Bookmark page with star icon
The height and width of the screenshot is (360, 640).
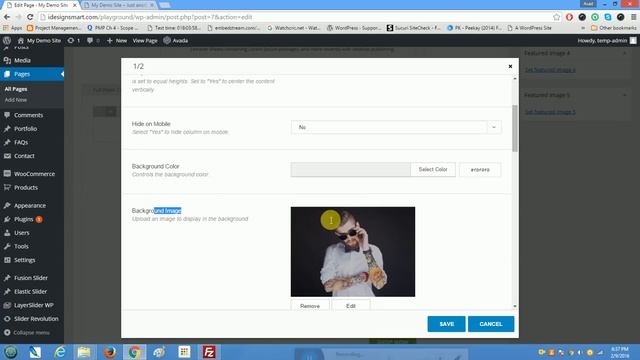click(557, 17)
